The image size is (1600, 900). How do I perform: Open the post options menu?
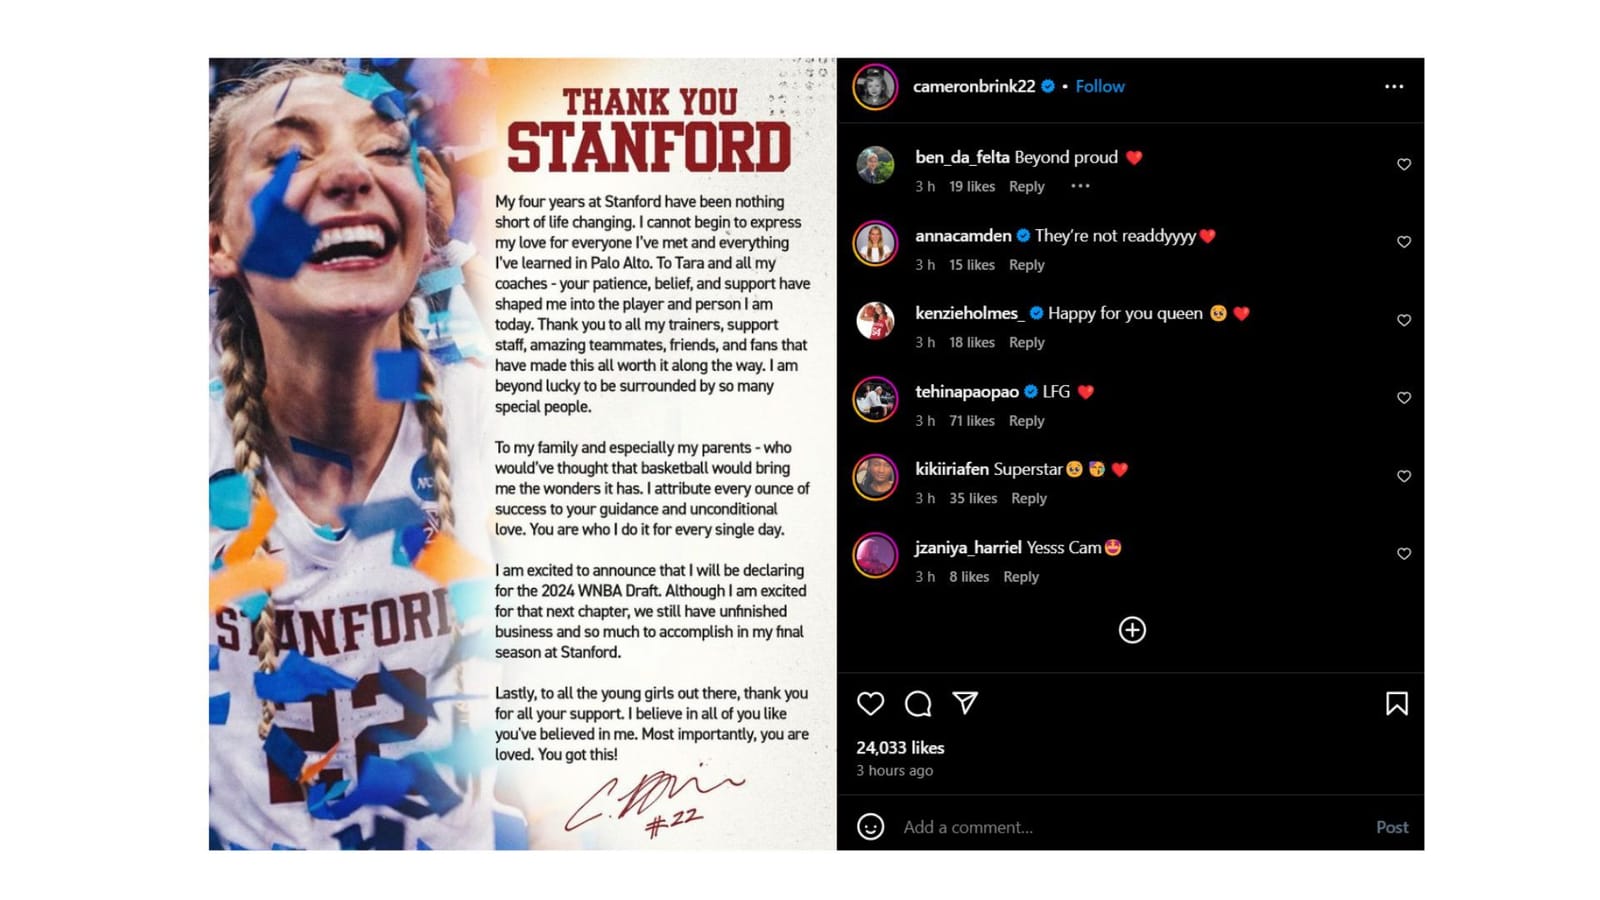(x=1393, y=86)
